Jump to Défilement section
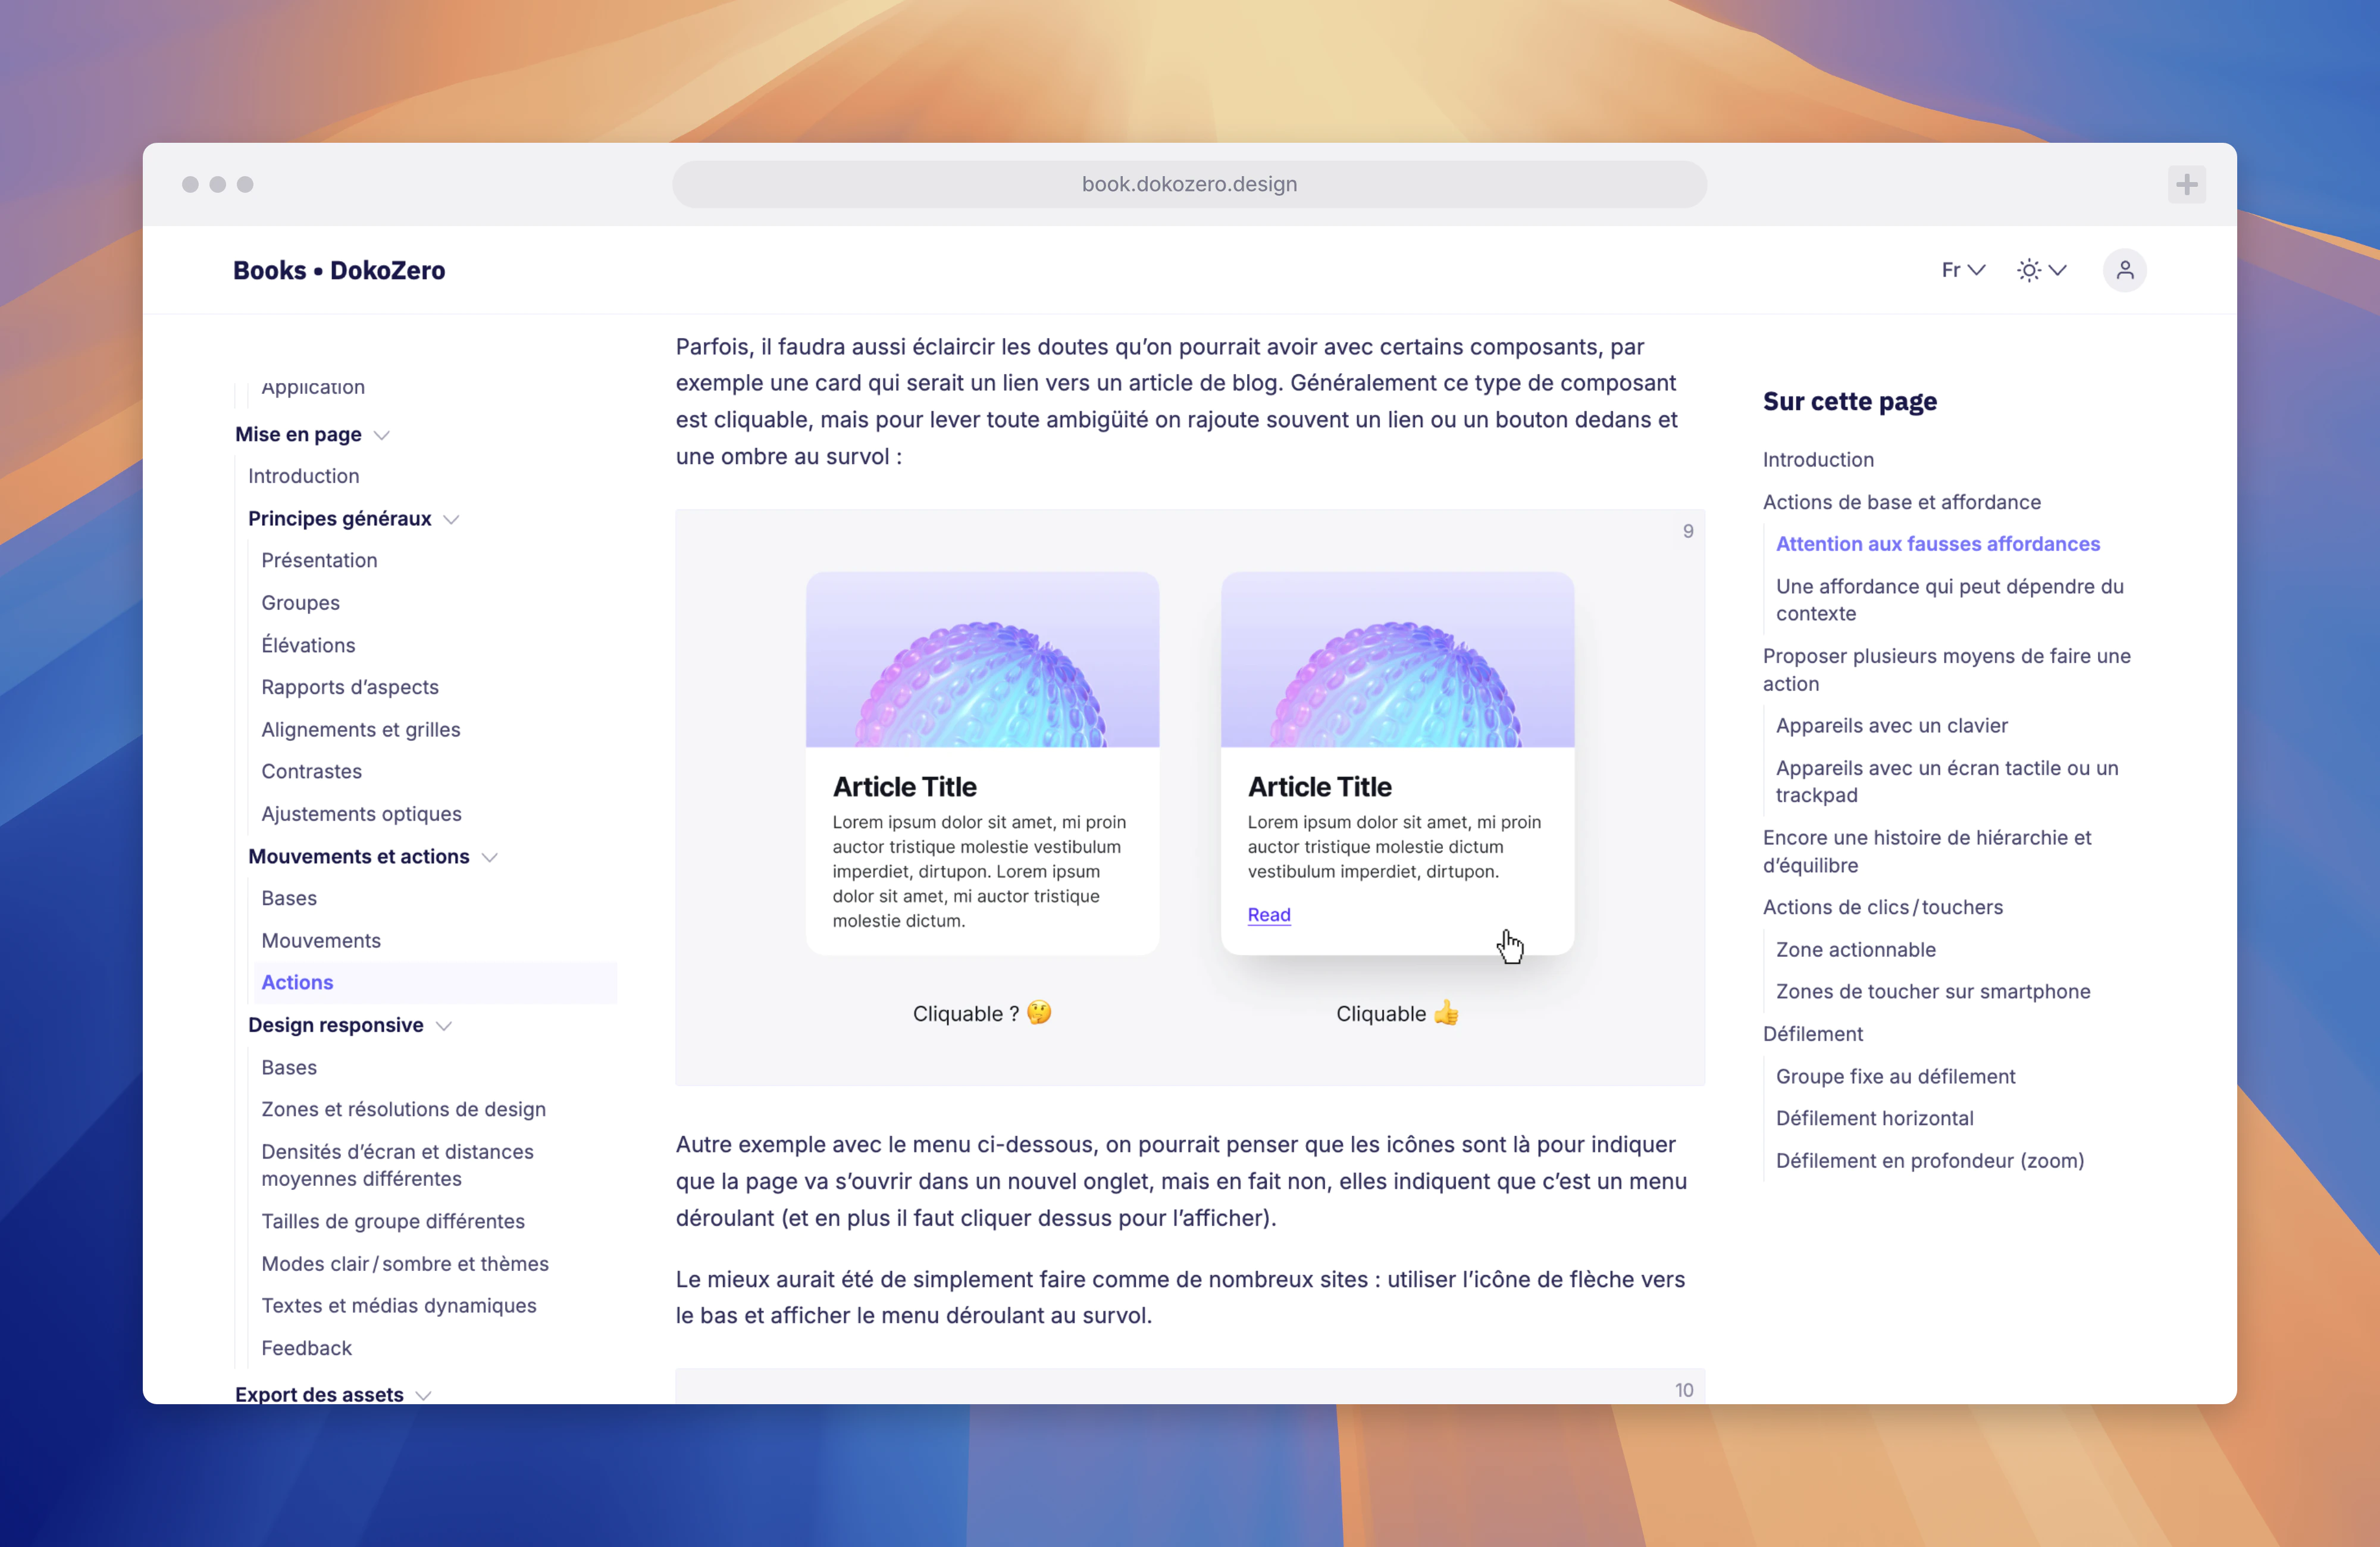This screenshot has width=2380, height=1547. click(1812, 1033)
